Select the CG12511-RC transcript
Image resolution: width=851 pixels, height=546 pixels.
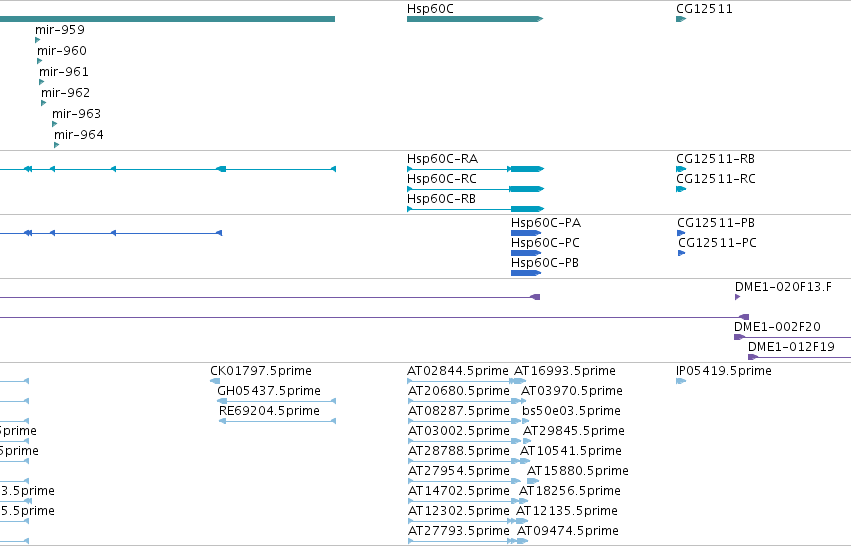[x=681, y=189]
